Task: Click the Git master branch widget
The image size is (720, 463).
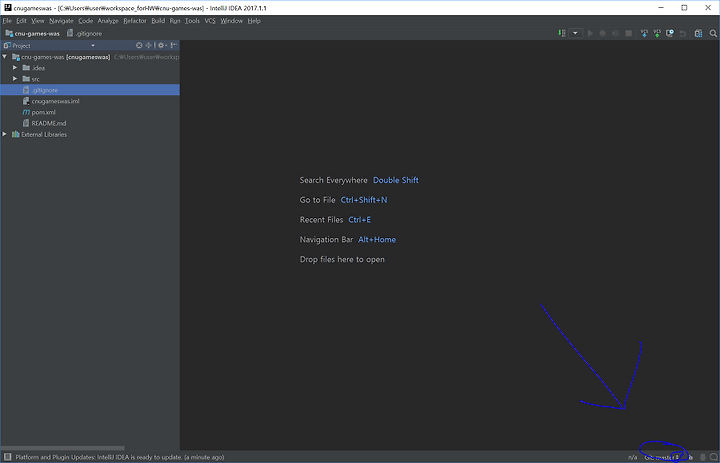Action: coord(662,457)
